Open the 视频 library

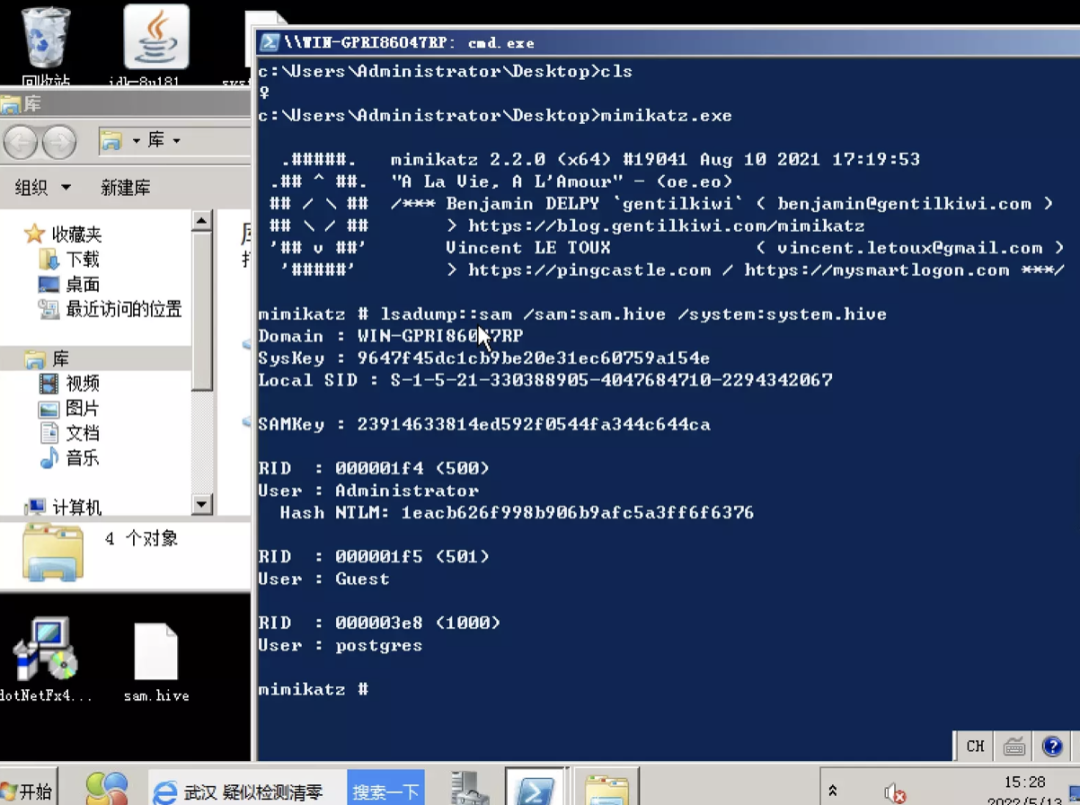pos(70,383)
